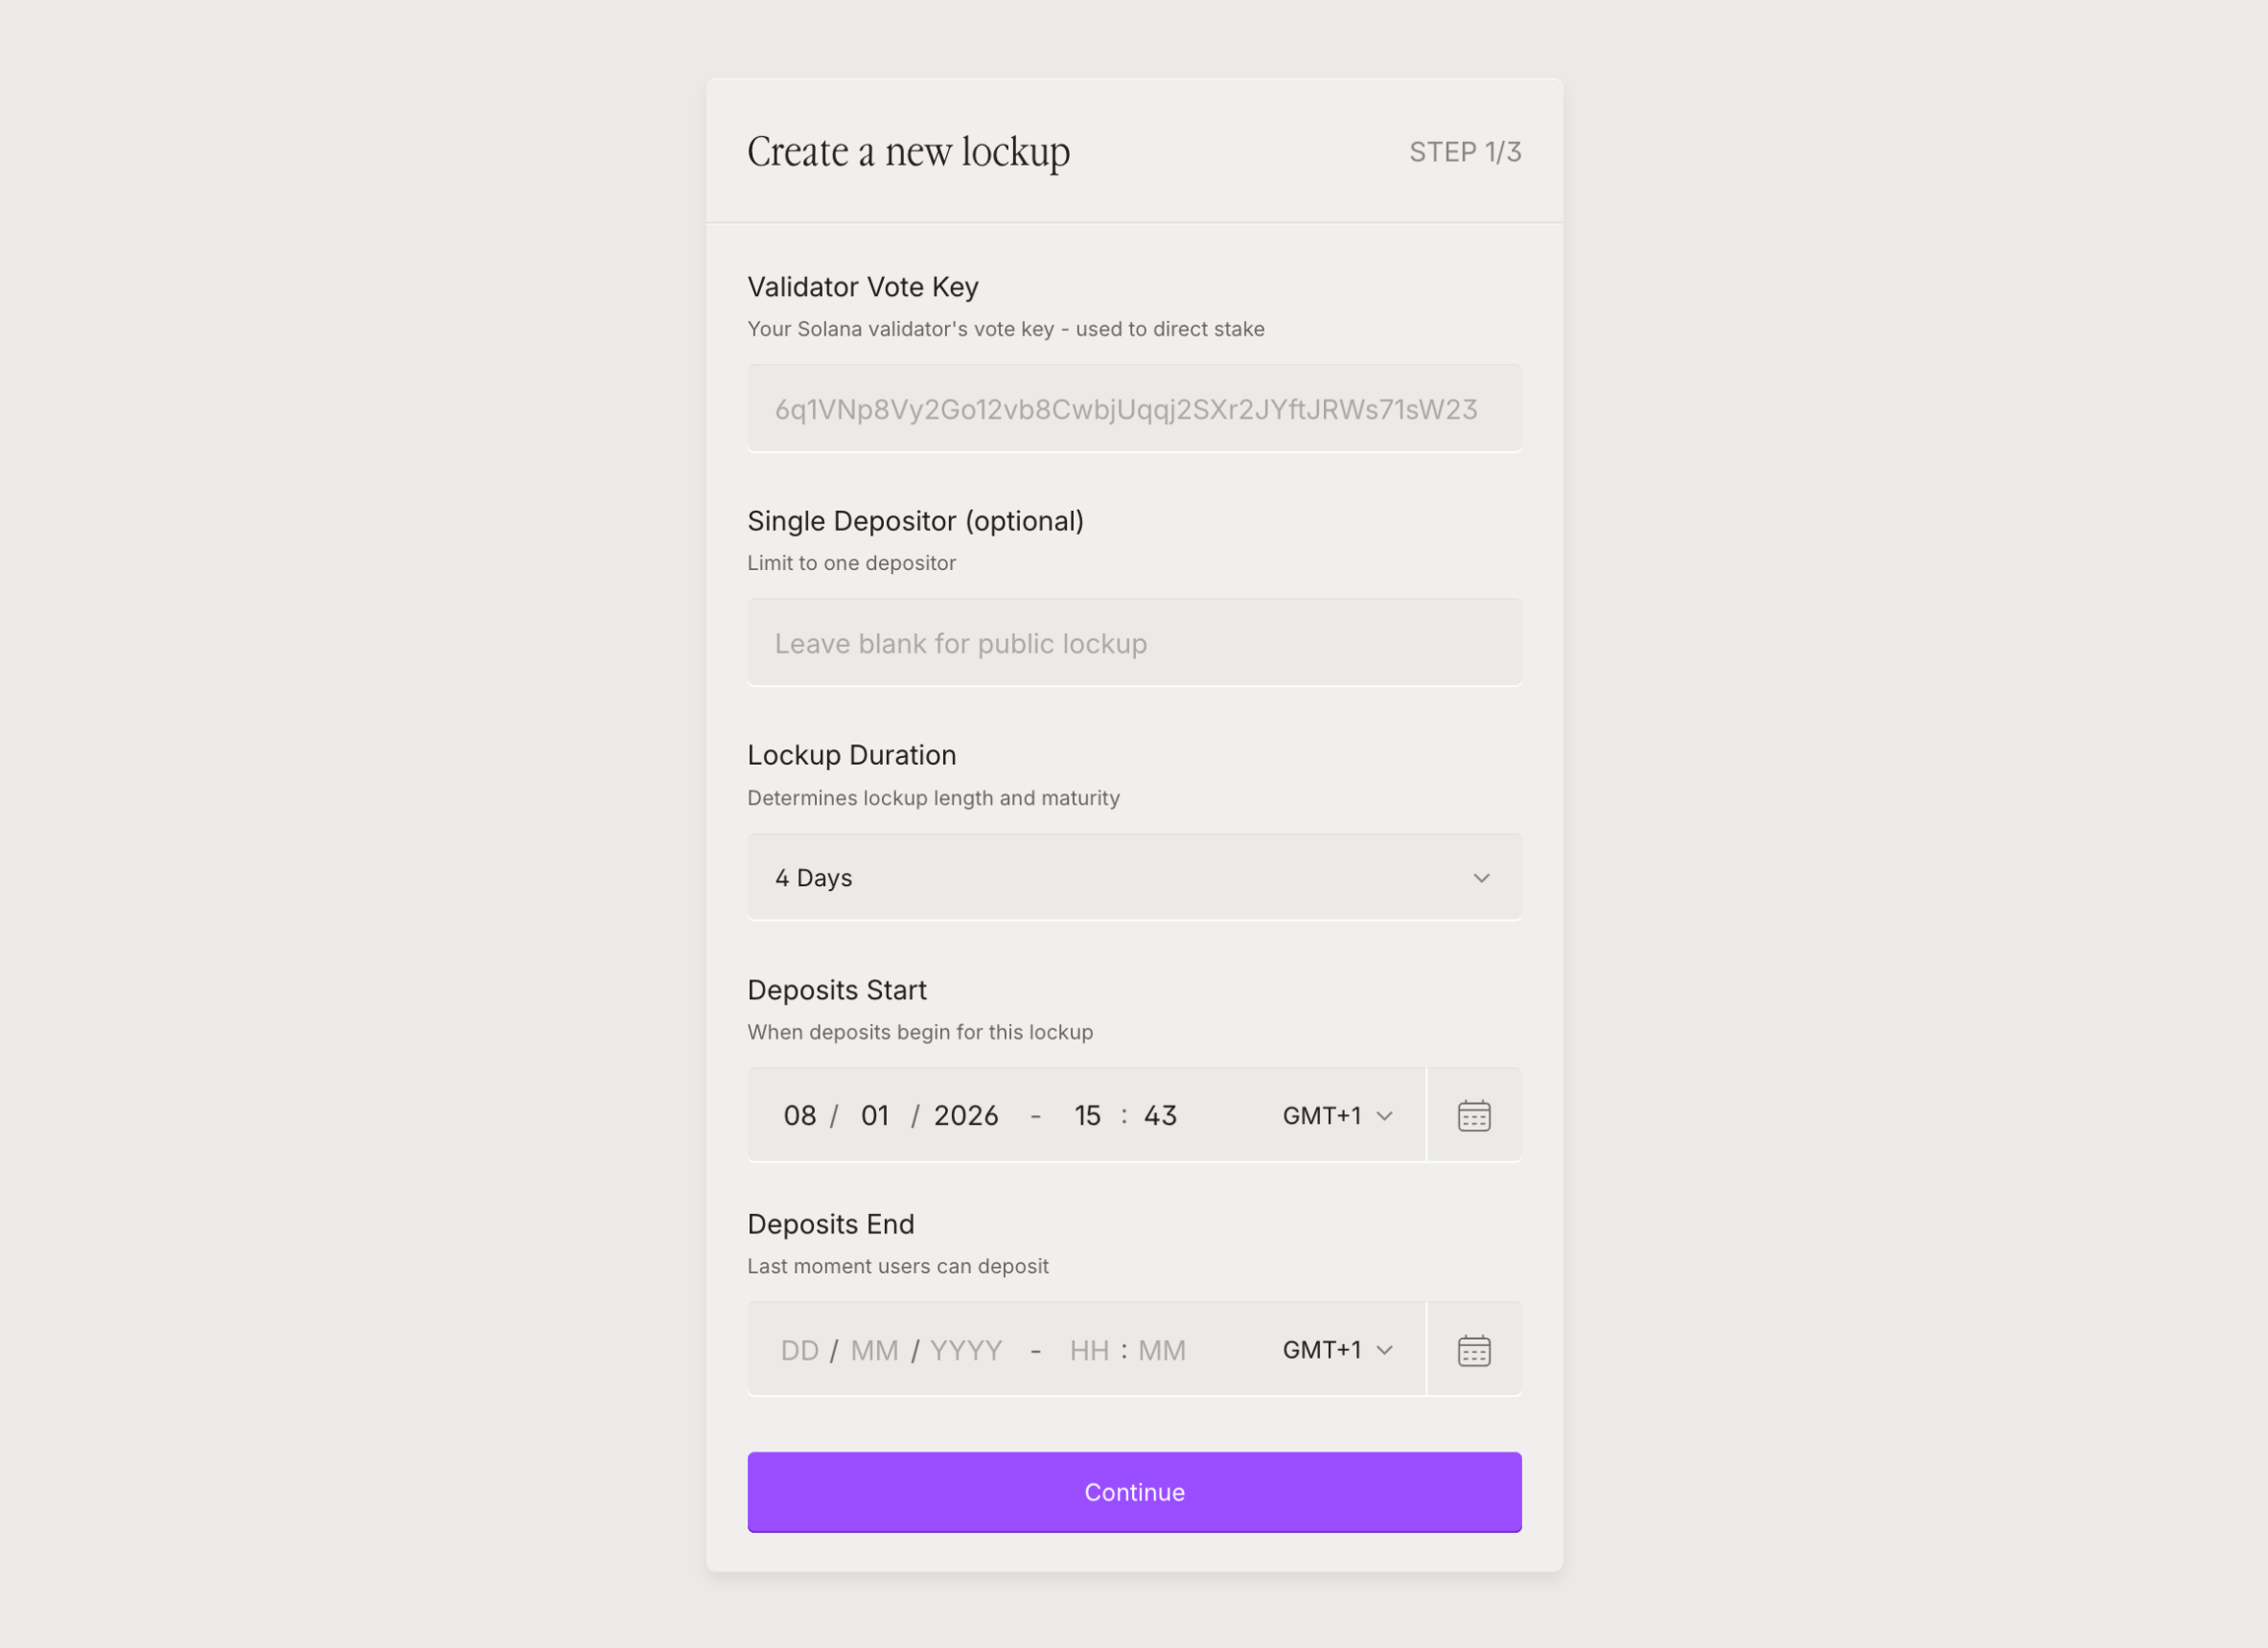Open the Deposits Start calendar picker

tap(1473, 1115)
